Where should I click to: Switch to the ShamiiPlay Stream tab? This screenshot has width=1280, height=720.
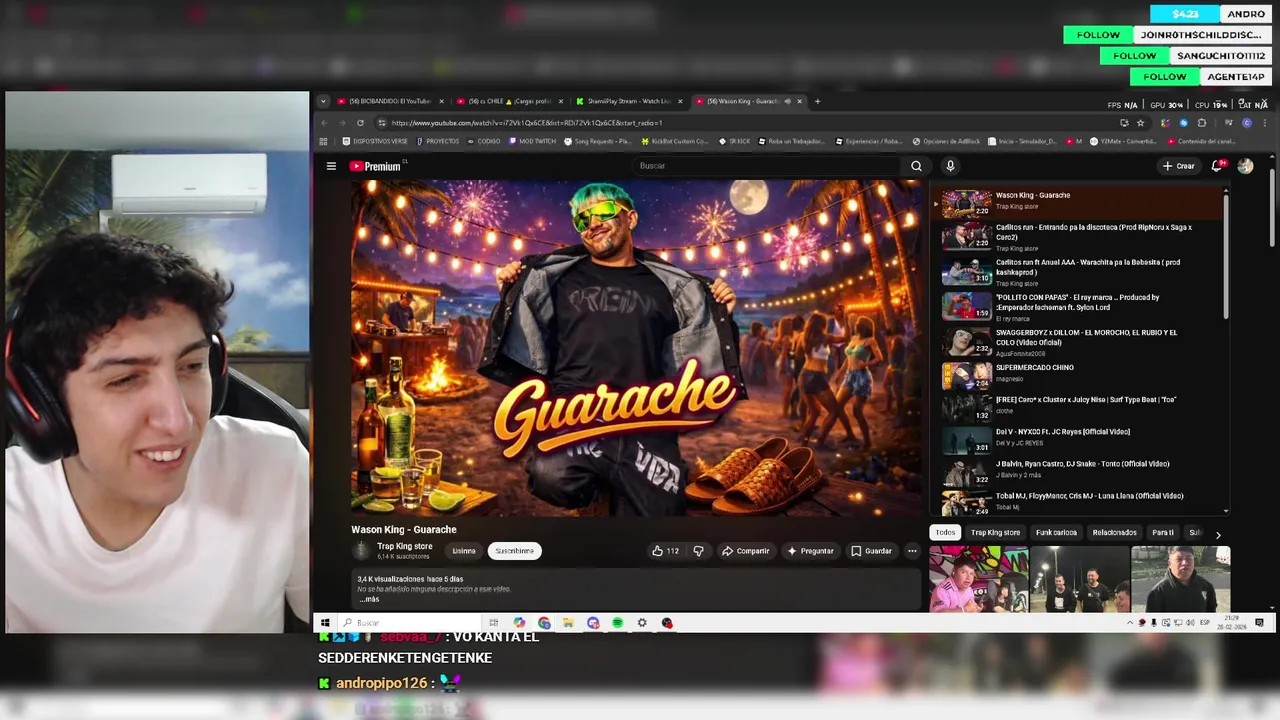[628, 101]
